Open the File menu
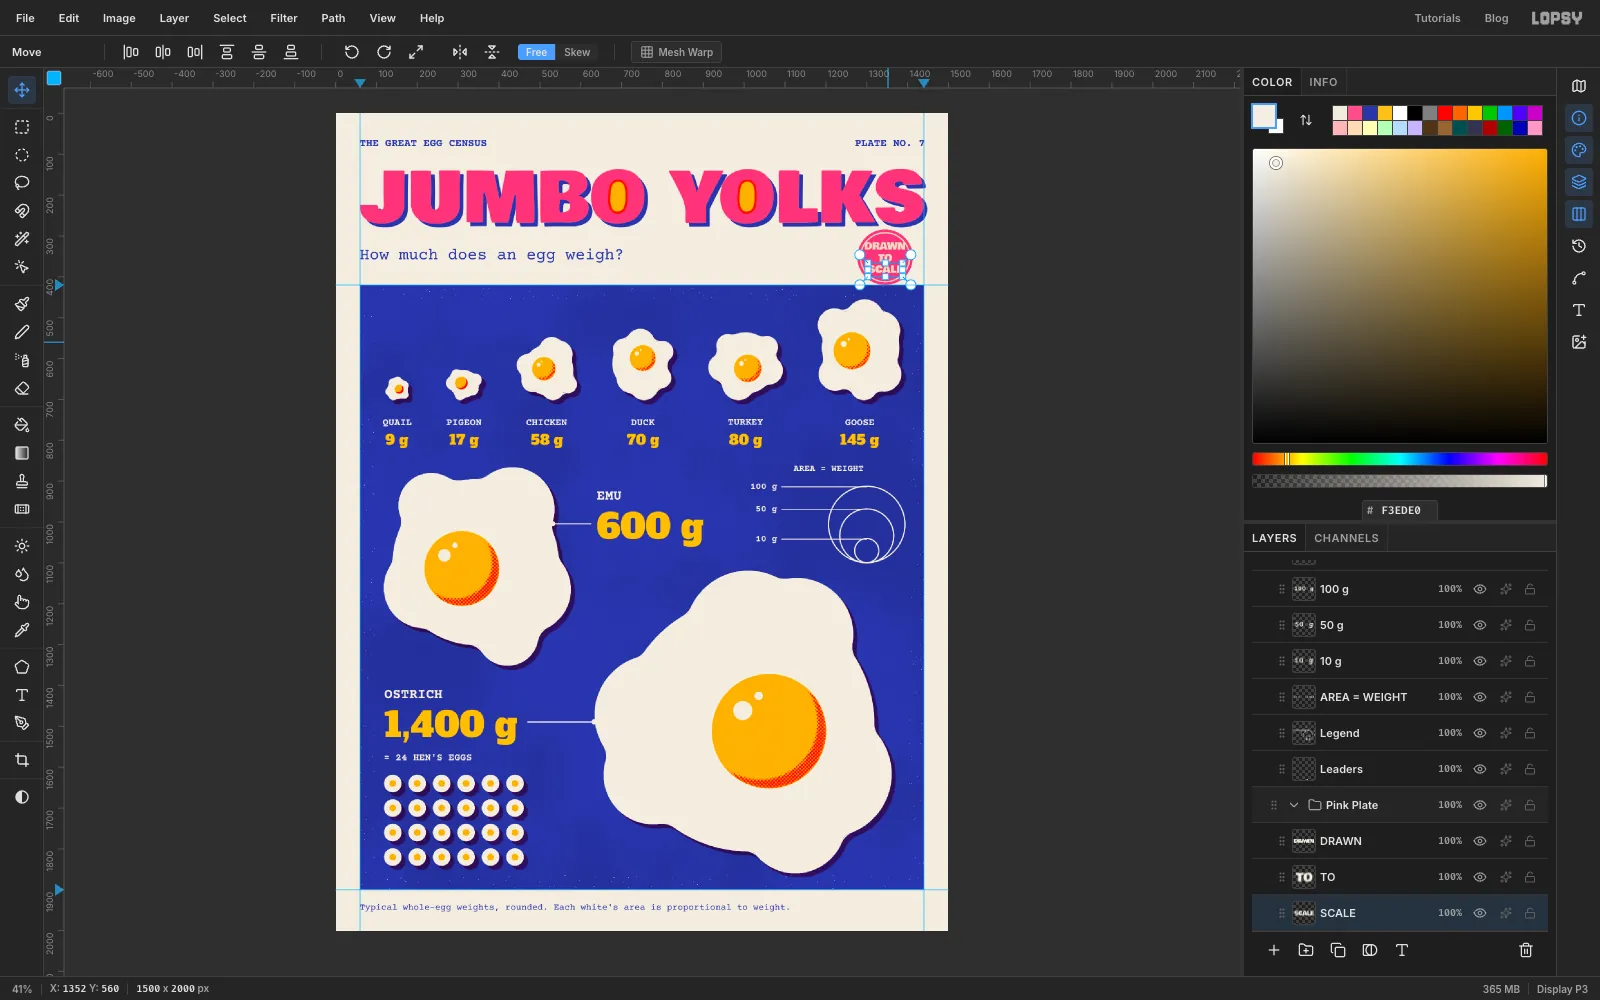This screenshot has width=1600, height=1000. click(x=25, y=18)
